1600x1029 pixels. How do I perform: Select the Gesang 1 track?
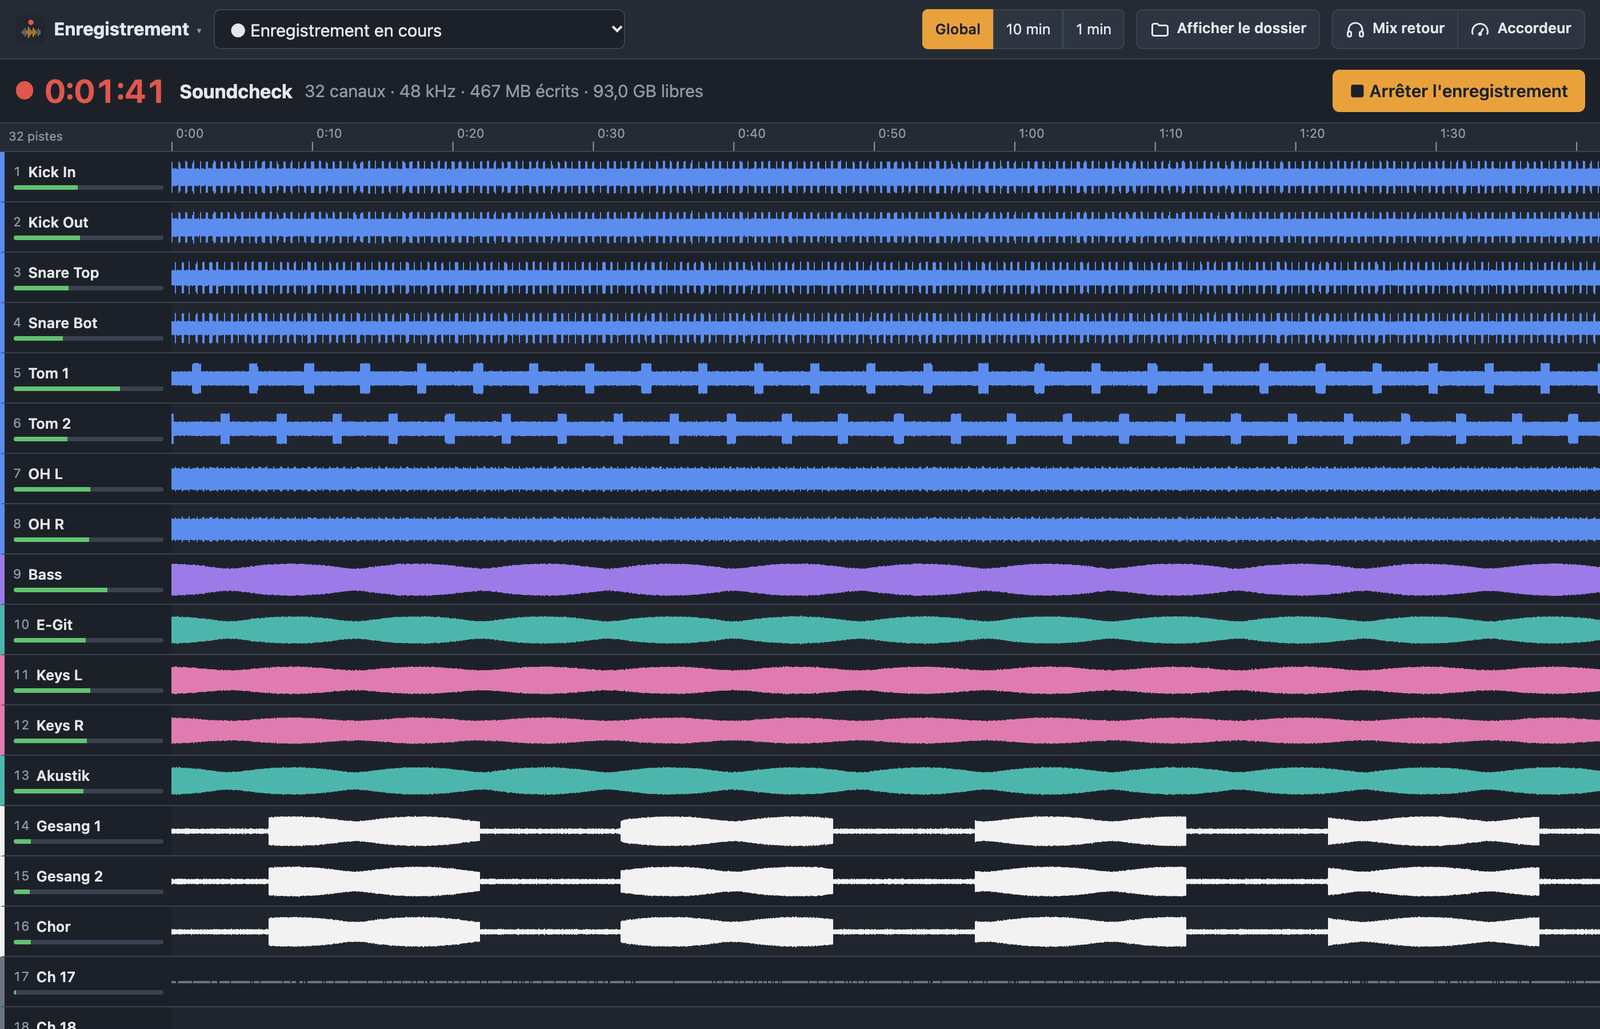point(88,831)
